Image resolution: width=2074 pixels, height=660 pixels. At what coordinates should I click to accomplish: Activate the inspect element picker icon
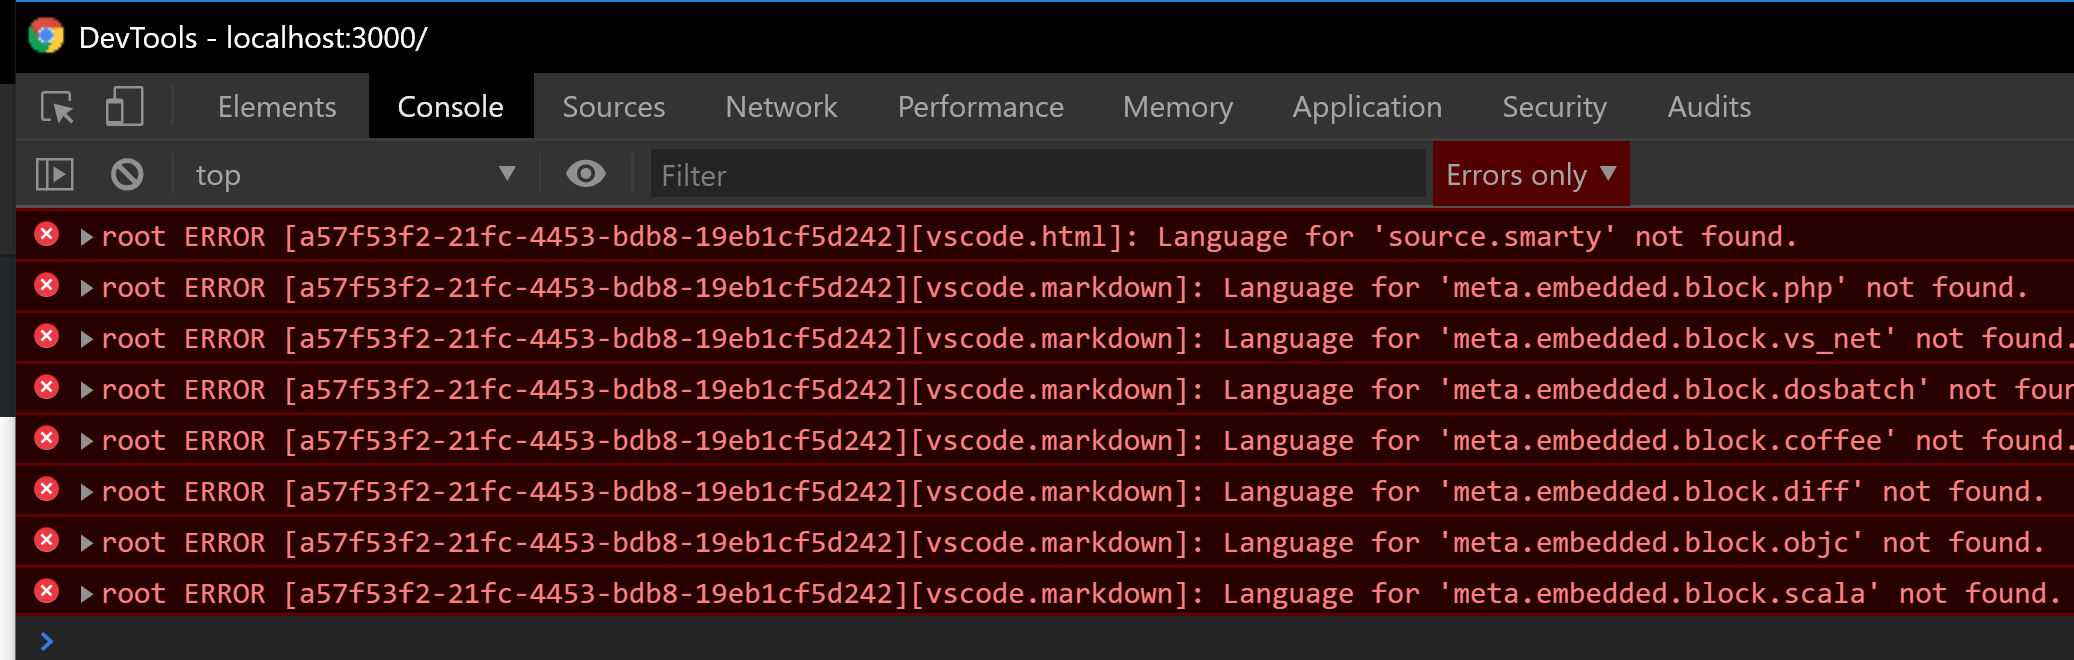pyautogui.click(x=57, y=107)
